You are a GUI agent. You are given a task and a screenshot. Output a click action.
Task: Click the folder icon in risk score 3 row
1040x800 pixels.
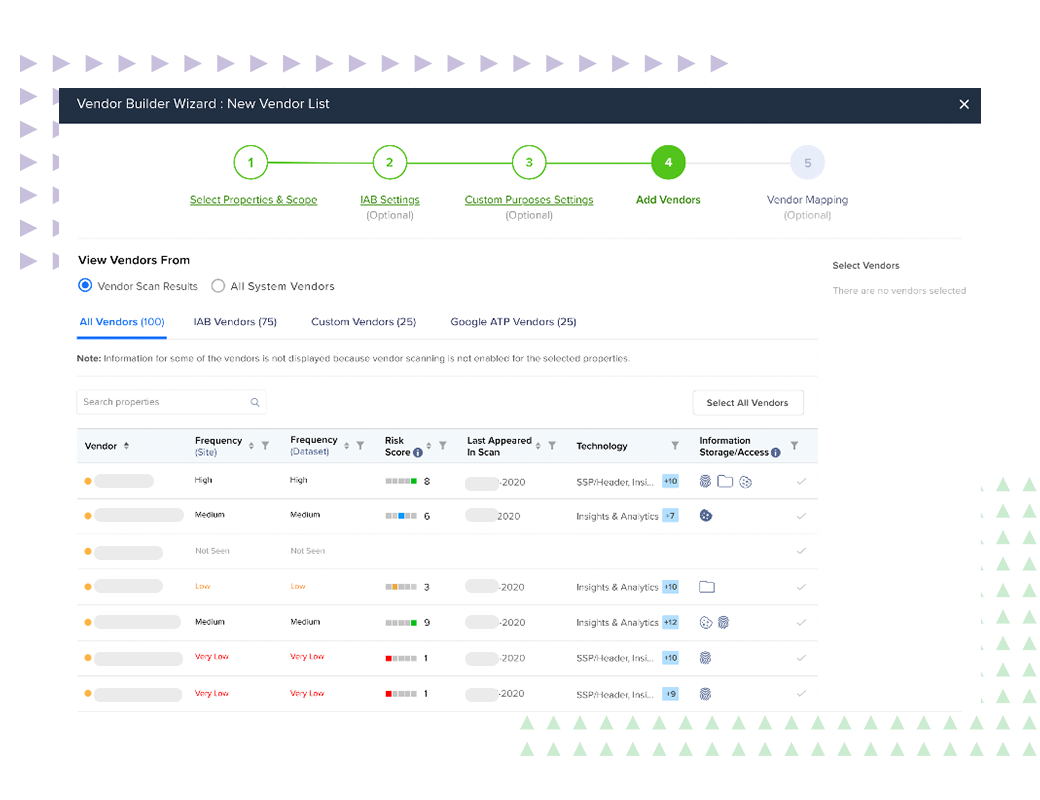[x=707, y=587]
